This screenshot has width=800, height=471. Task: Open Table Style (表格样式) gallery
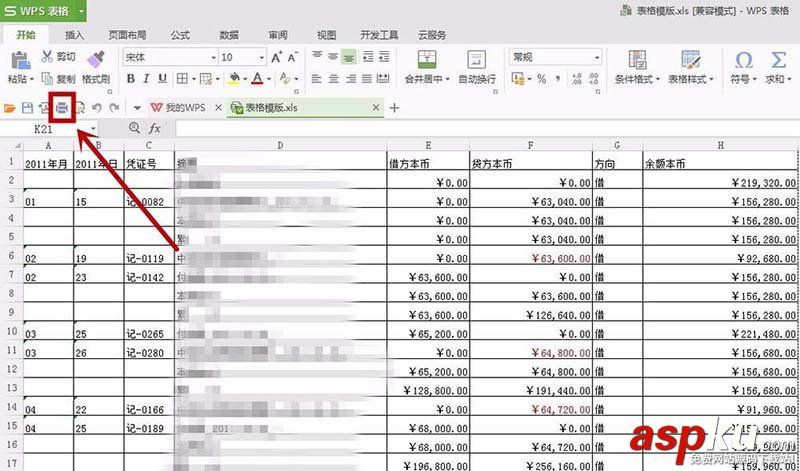(691, 66)
